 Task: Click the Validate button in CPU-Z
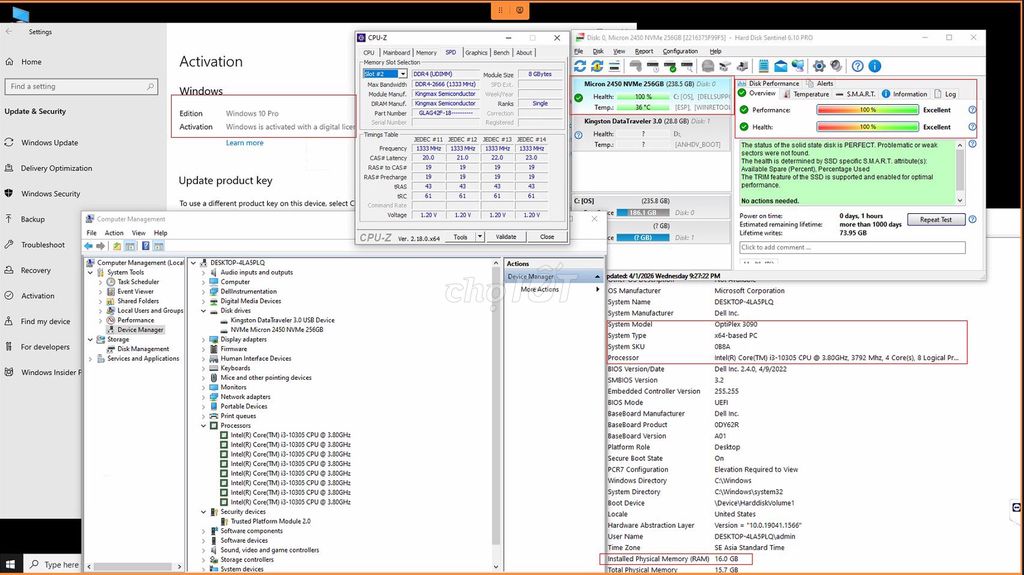click(505, 237)
